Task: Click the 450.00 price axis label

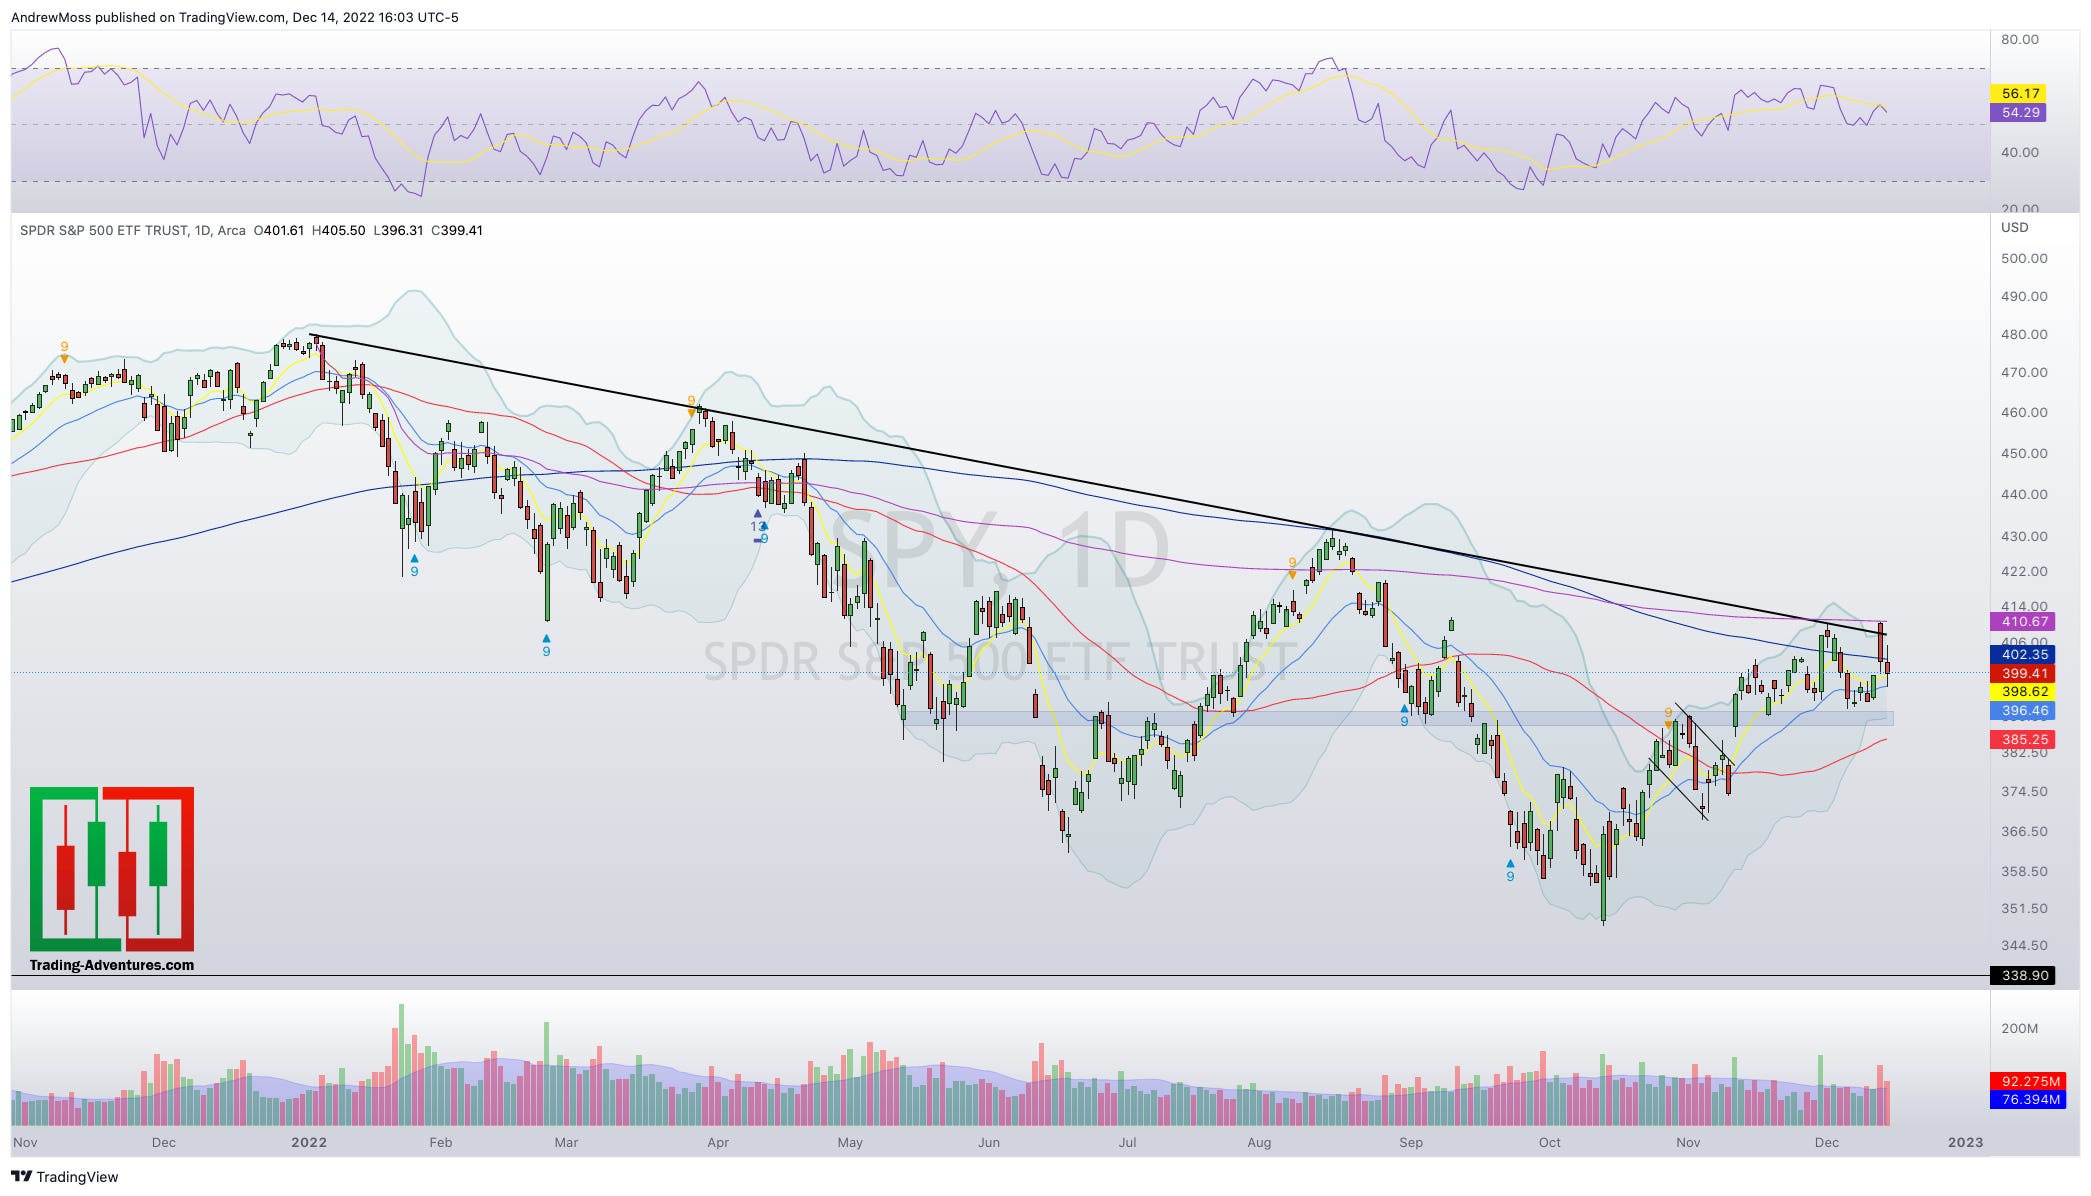Action: 2024,453
